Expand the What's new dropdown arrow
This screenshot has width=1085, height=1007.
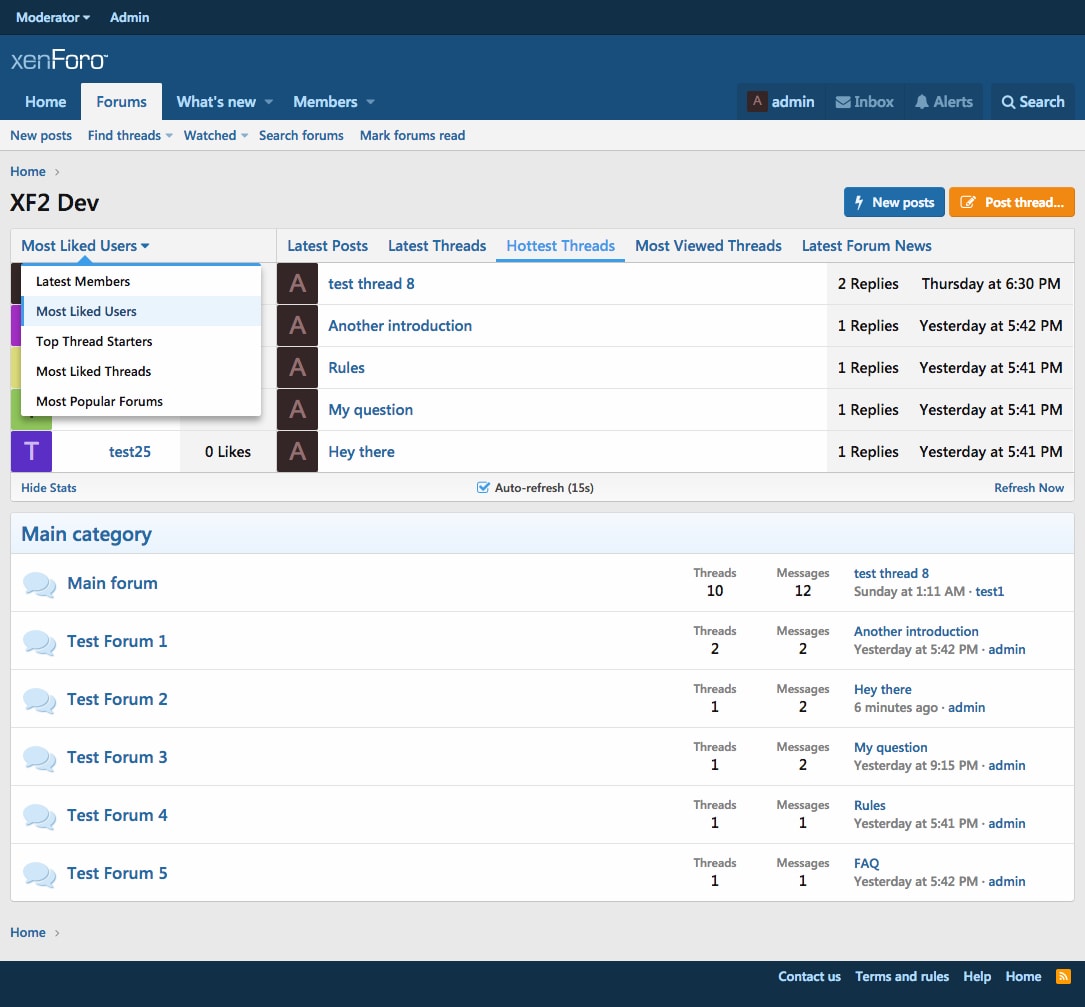[x=268, y=102]
